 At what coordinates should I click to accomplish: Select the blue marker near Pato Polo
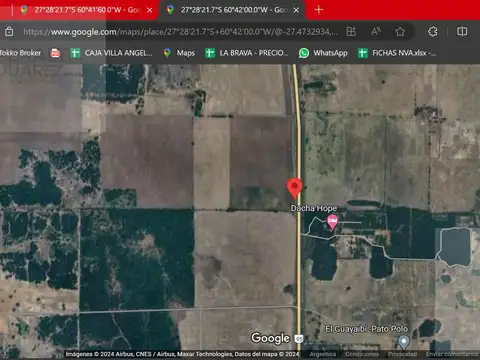pyautogui.click(x=404, y=342)
